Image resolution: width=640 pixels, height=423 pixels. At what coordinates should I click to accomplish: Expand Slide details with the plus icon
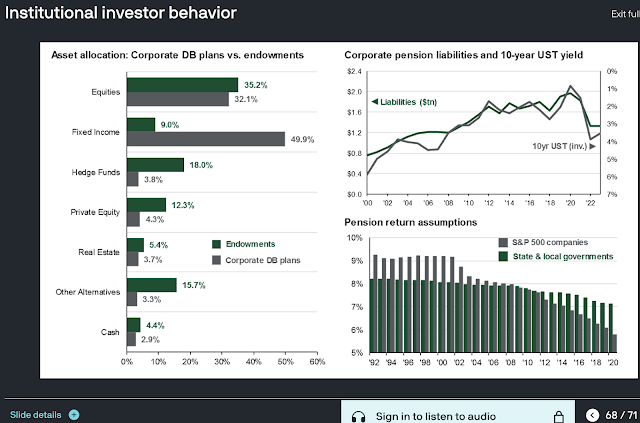click(74, 415)
